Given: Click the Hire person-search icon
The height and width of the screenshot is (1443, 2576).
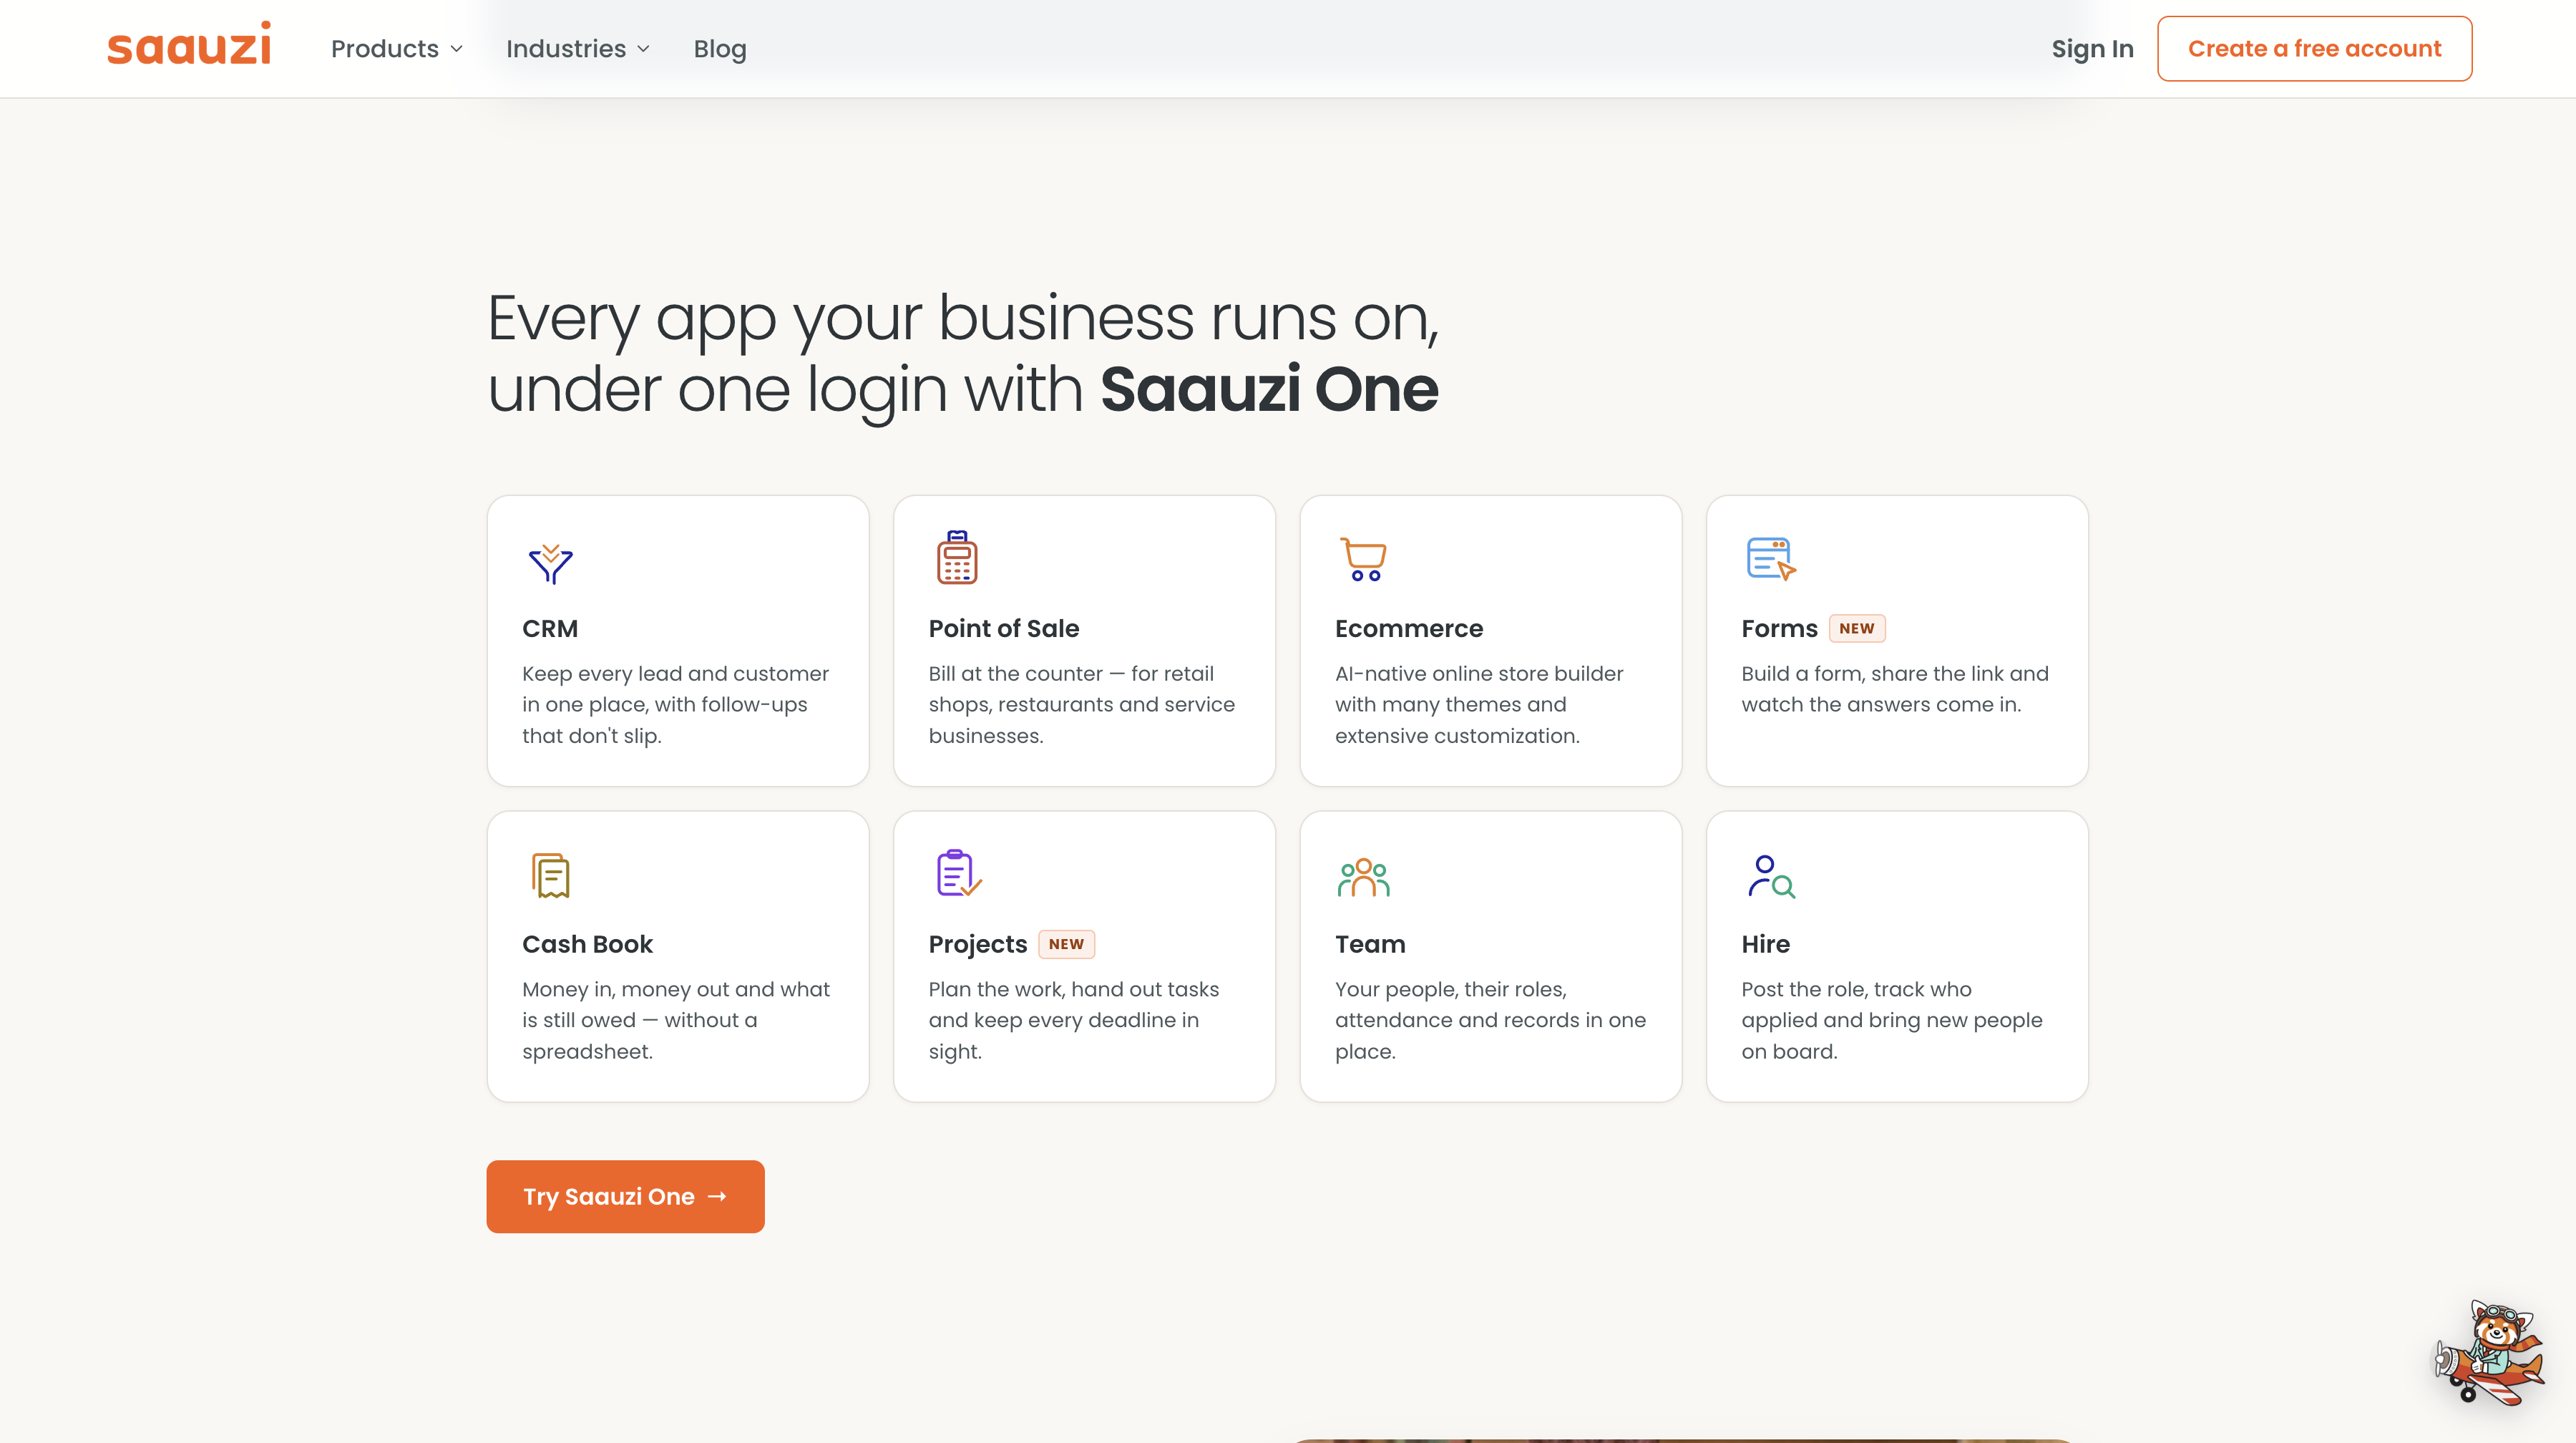Looking at the screenshot, I should 1771,876.
